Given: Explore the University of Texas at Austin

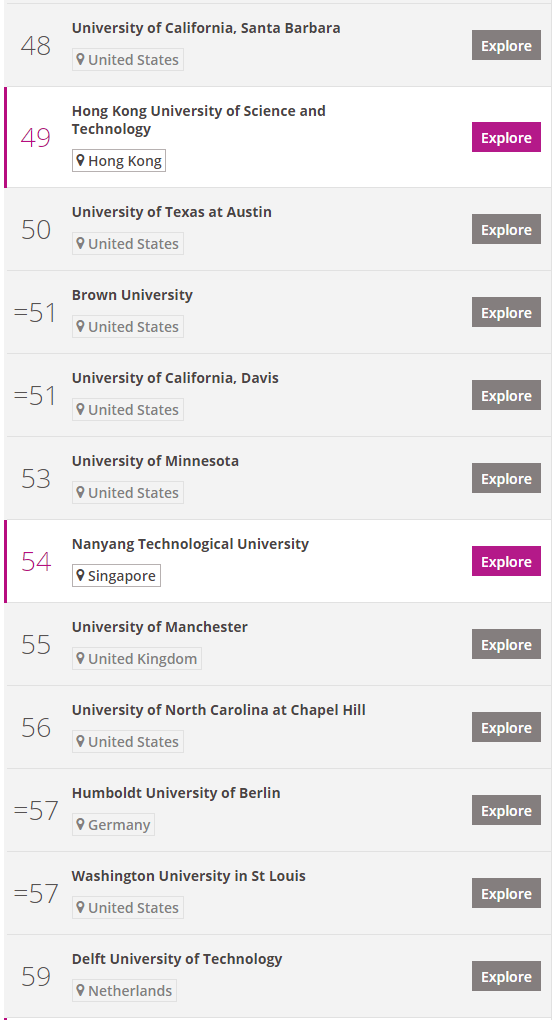Looking at the screenshot, I should coord(506,230).
